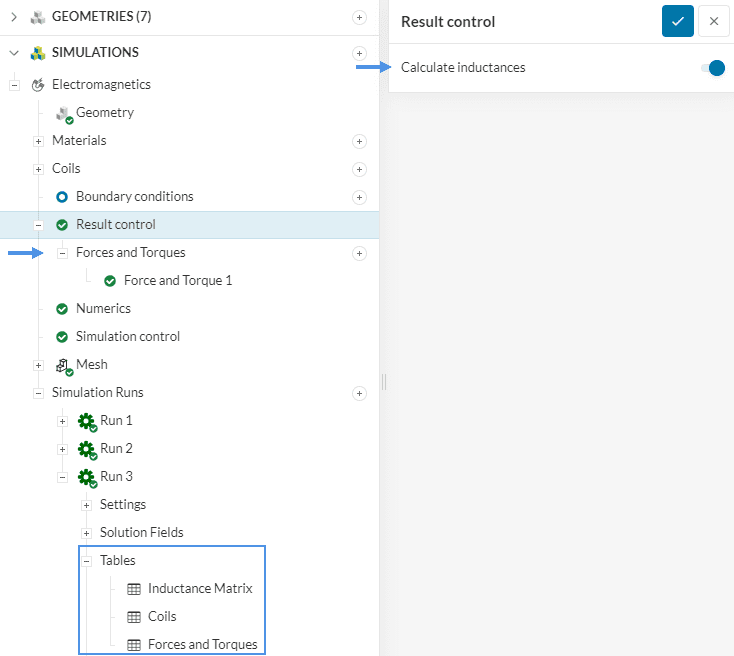Expand the Geometries section chevron
Image resolution: width=734 pixels, height=656 pixels.
pos(14,17)
